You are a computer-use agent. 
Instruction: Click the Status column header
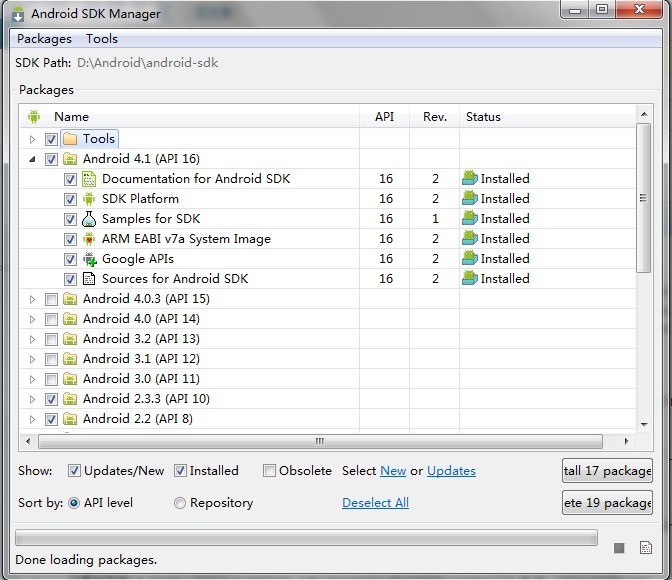pyautogui.click(x=548, y=117)
